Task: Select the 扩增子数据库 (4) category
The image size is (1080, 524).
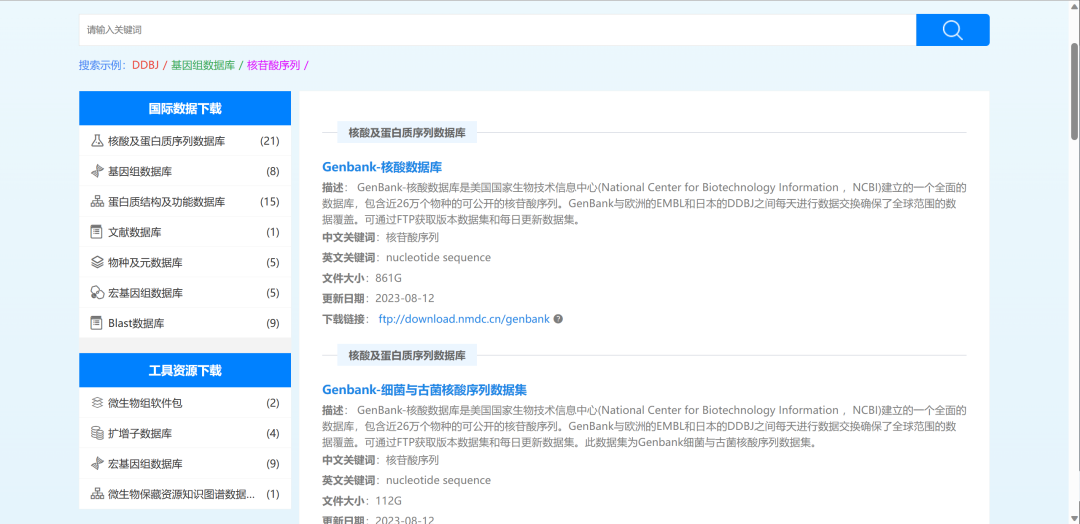Action: (x=185, y=433)
